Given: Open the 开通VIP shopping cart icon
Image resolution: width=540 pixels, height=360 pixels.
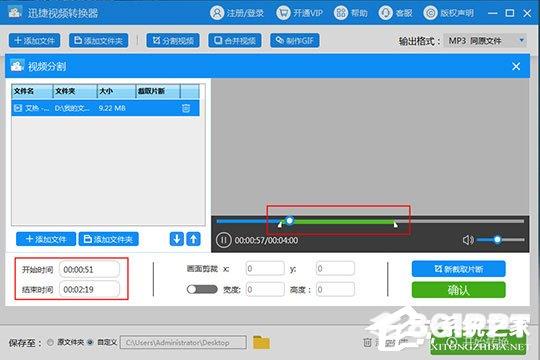Looking at the screenshot, I should pos(283,13).
